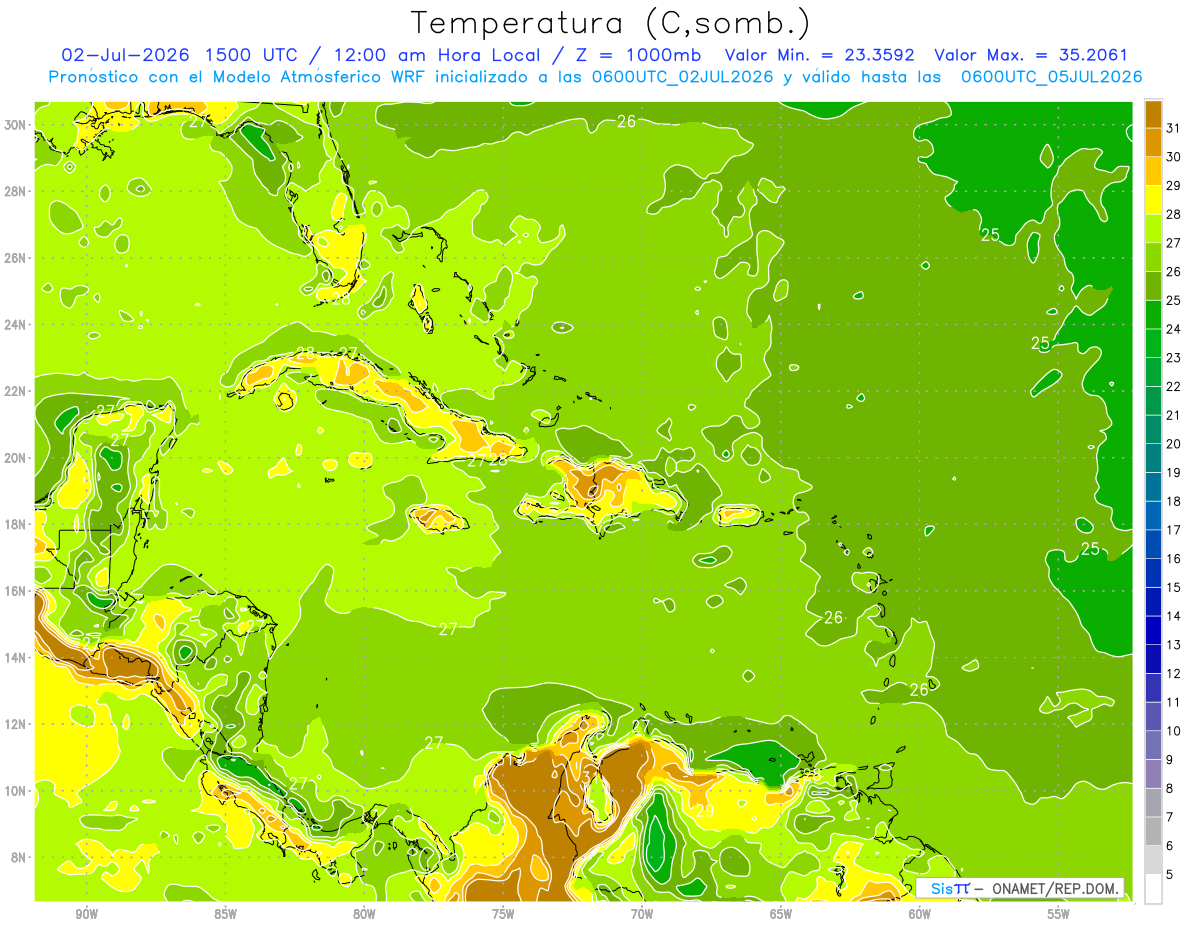The height and width of the screenshot is (927, 1200).
Task: Click the legend label '31'
Action: (x=1174, y=128)
